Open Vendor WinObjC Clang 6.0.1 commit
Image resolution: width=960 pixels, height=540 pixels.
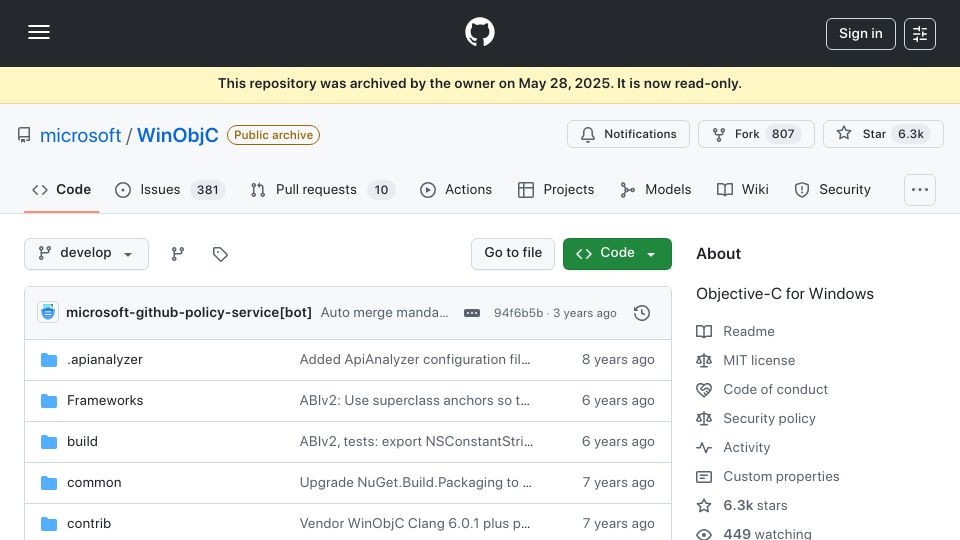pyautogui.click(x=414, y=523)
